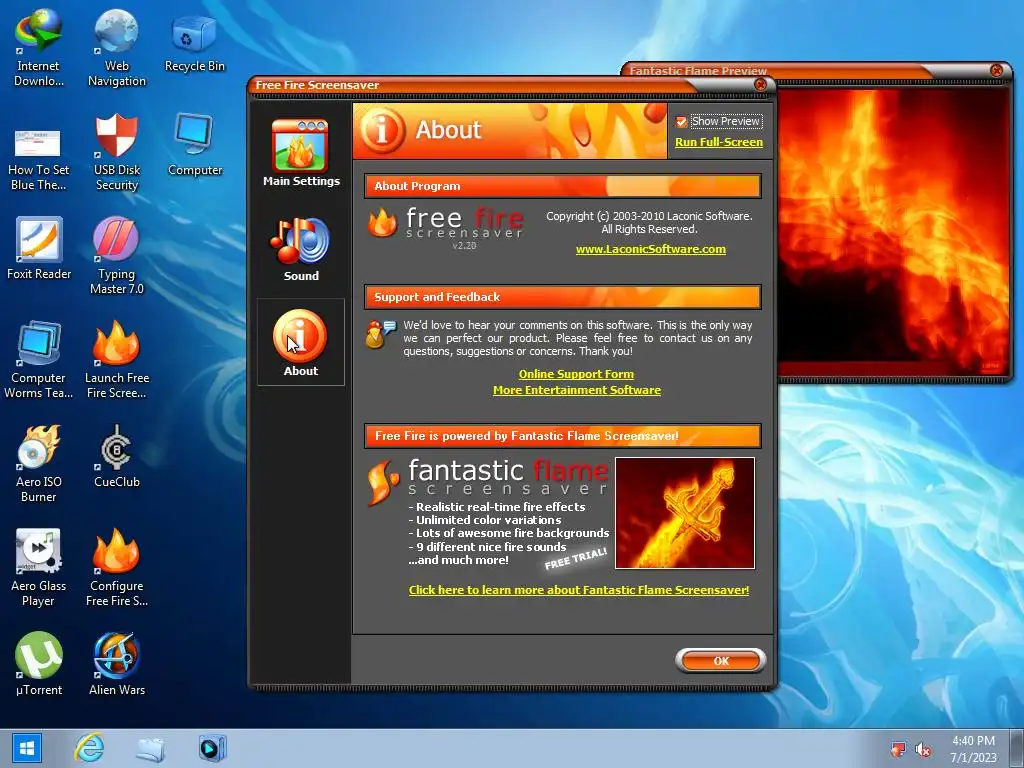Select the µTorrent desktop icon

pyautogui.click(x=39, y=664)
